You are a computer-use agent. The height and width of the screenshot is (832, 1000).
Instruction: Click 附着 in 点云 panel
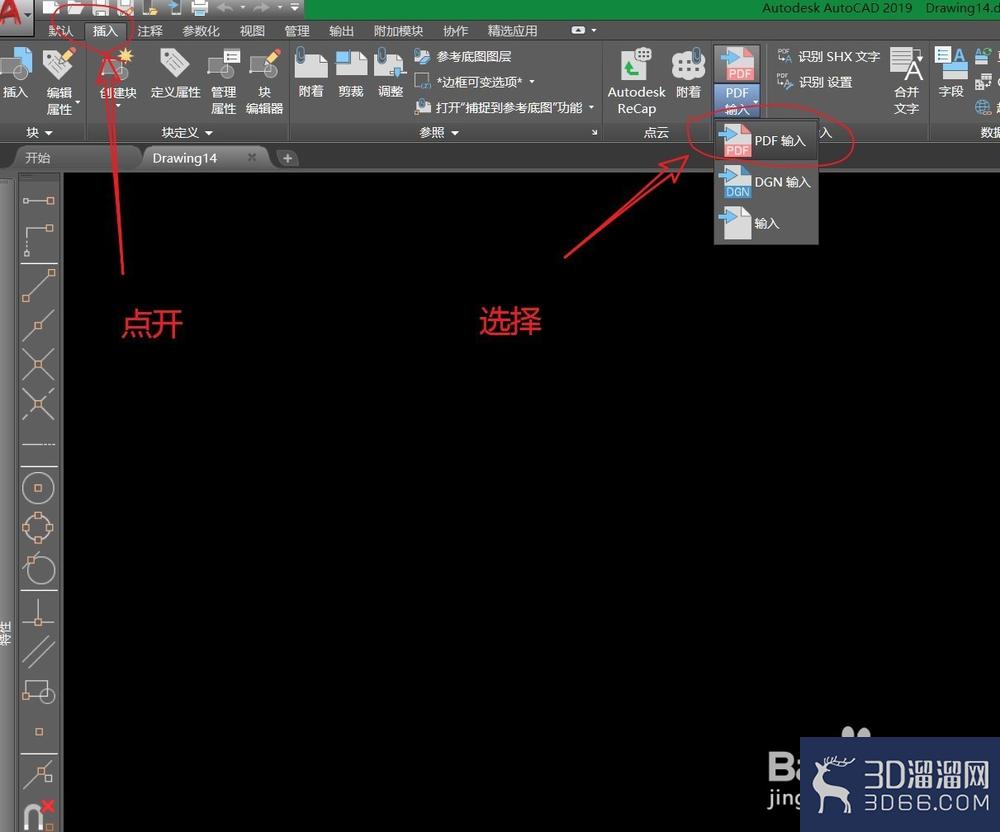pyautogui.click(x=688, y=73)
